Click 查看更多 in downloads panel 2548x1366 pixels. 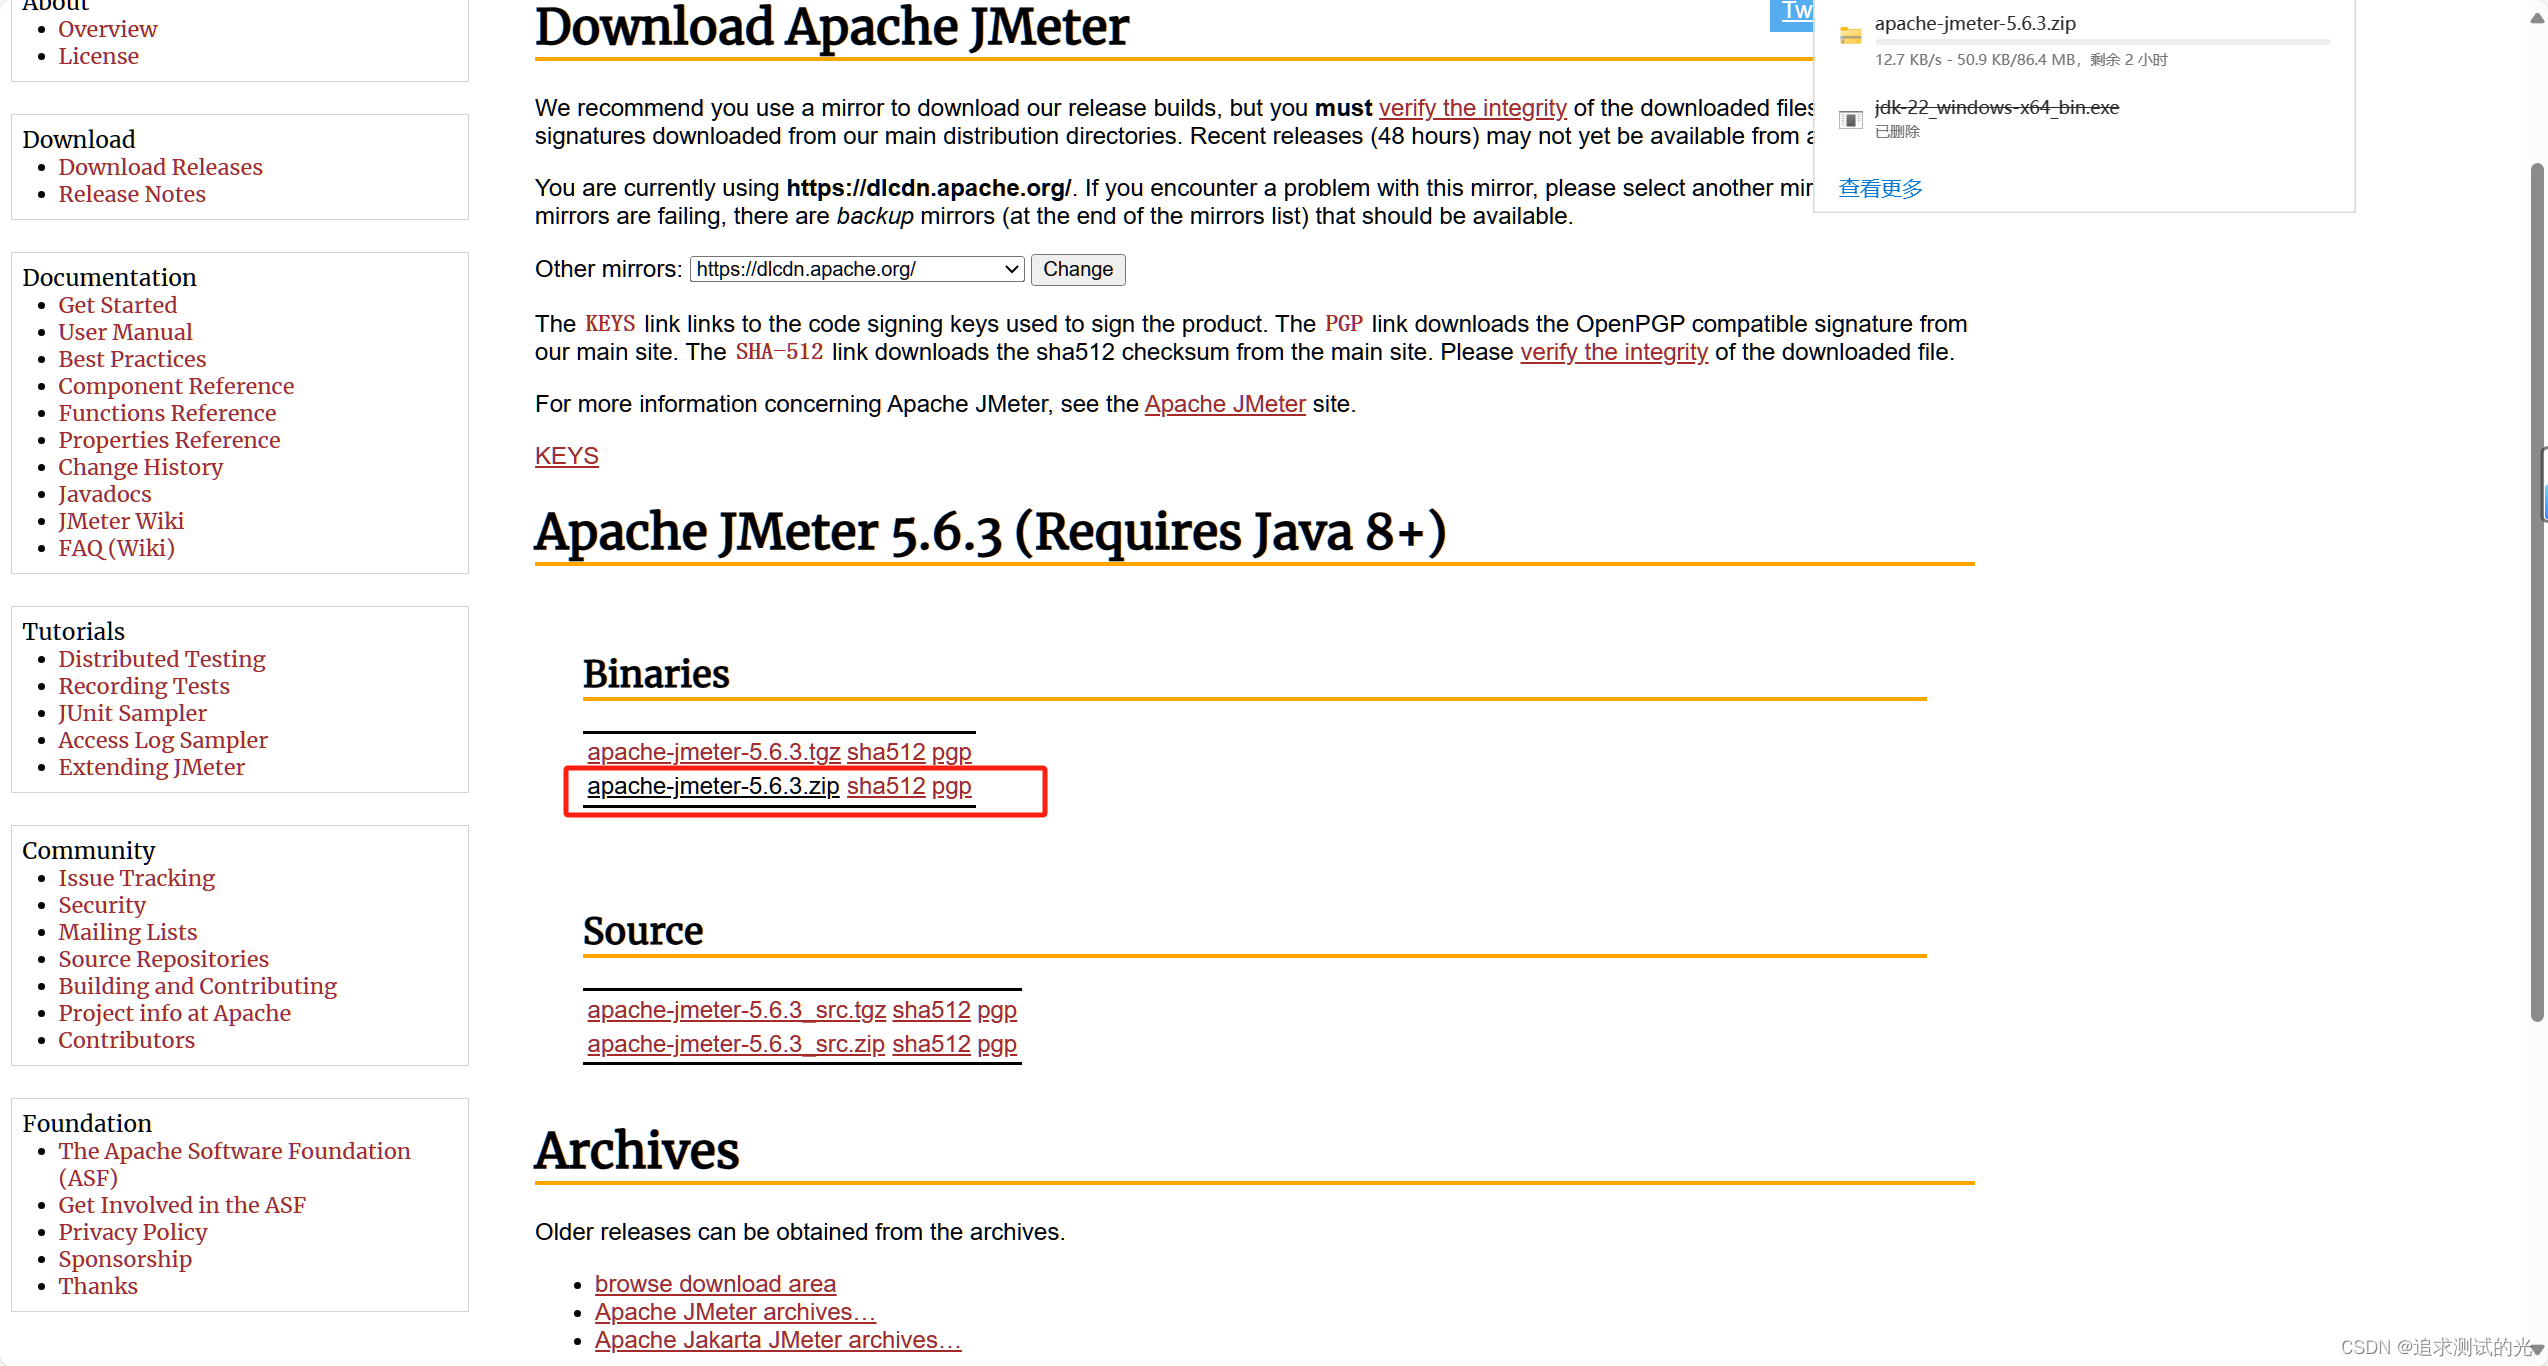point(1880,188)
